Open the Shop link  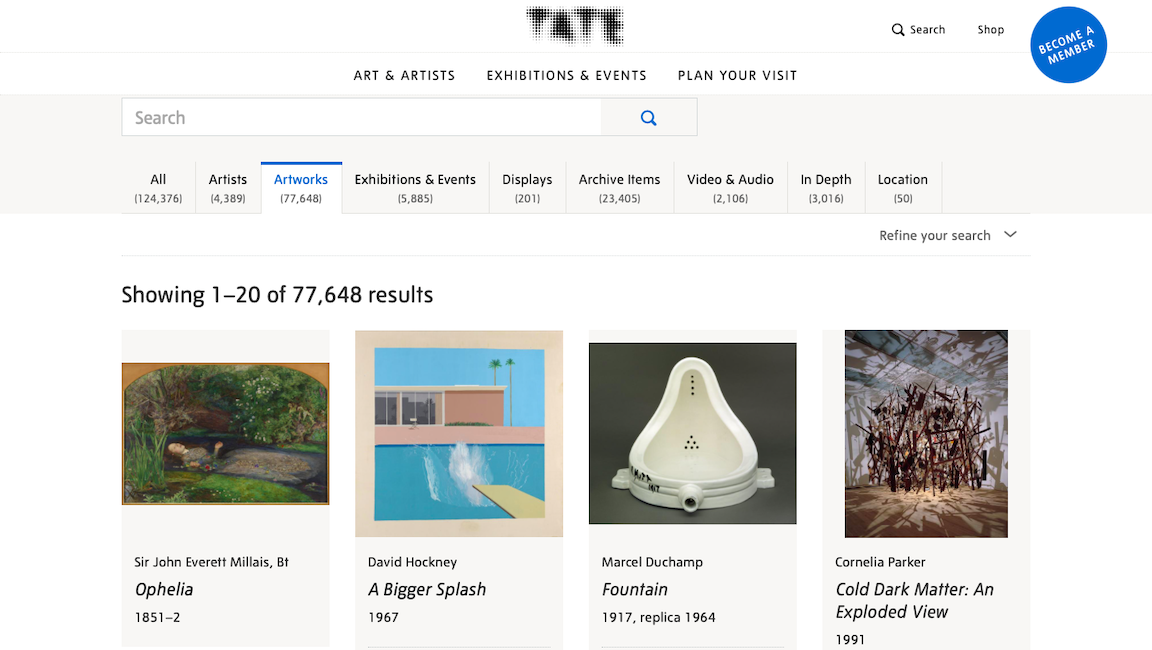coord(990,30)
